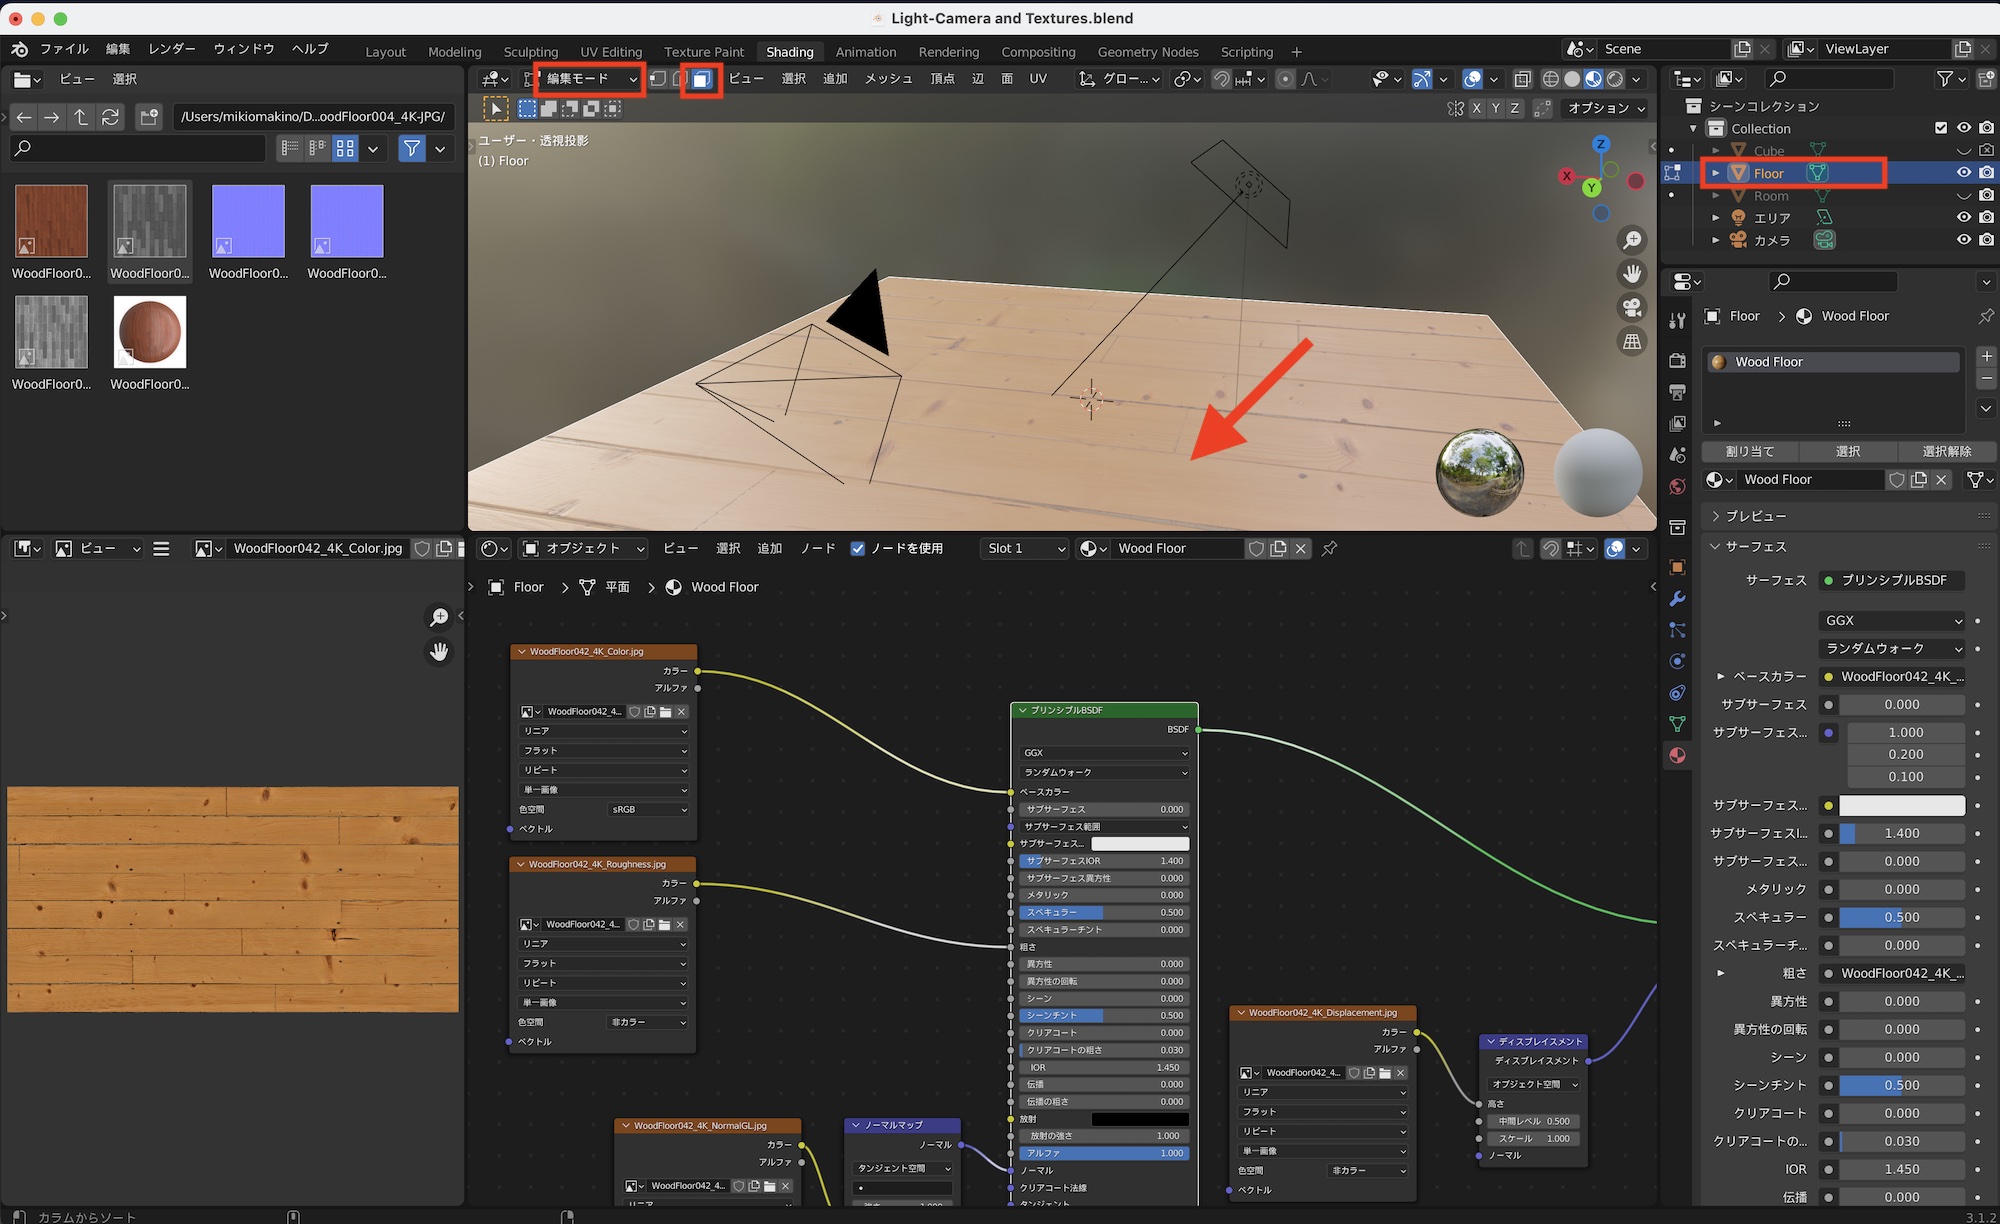Open the Material properties tab icon
Screen dimensions: 2000x1224
[1678, 756]
